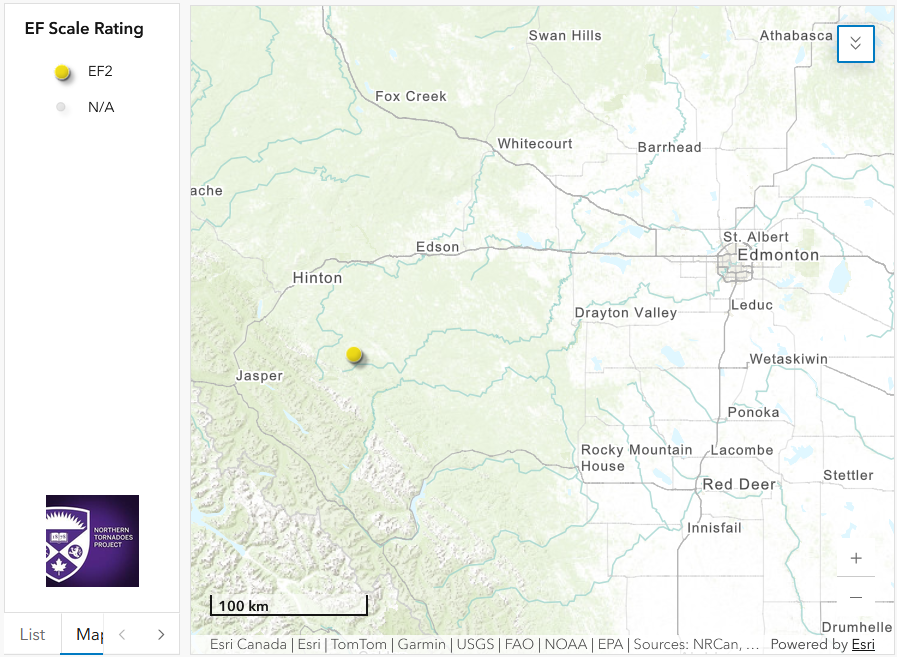Screen dimensions: 897x657
Task: Switch to the List tab
Action: [x=33, y=634]
